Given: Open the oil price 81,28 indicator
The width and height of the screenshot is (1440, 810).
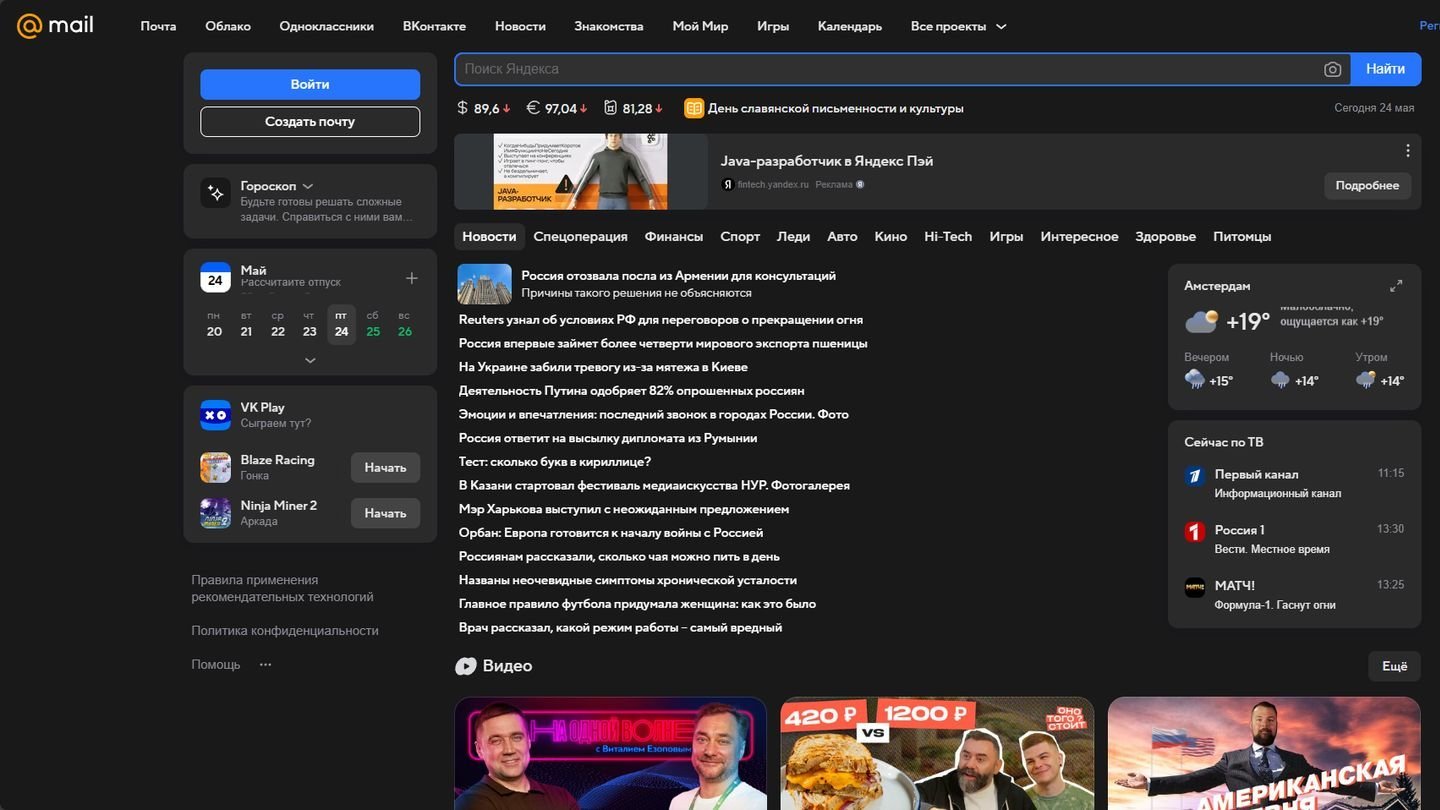Looking at the screenshot, I should coord(634,108).
